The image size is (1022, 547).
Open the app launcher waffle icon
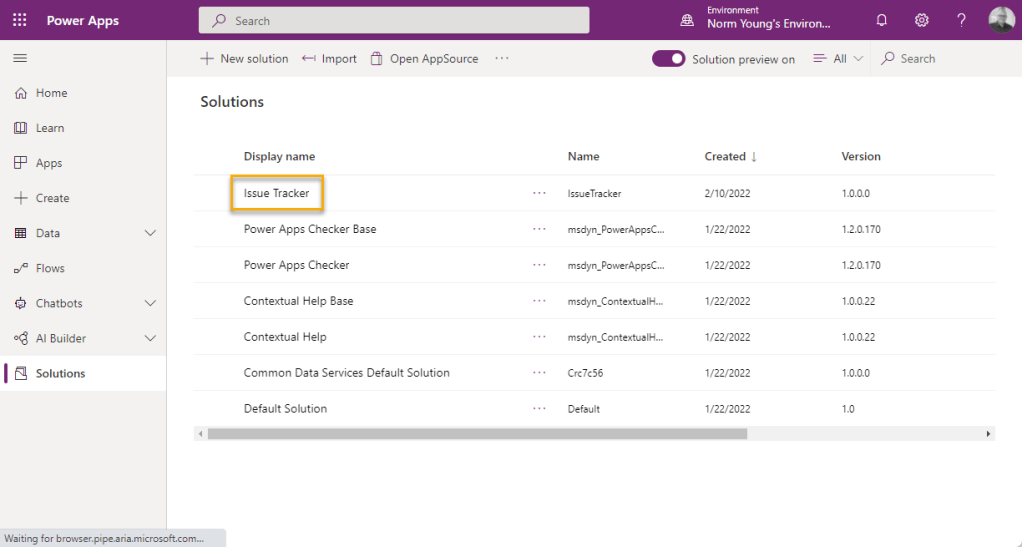point(20,20)
